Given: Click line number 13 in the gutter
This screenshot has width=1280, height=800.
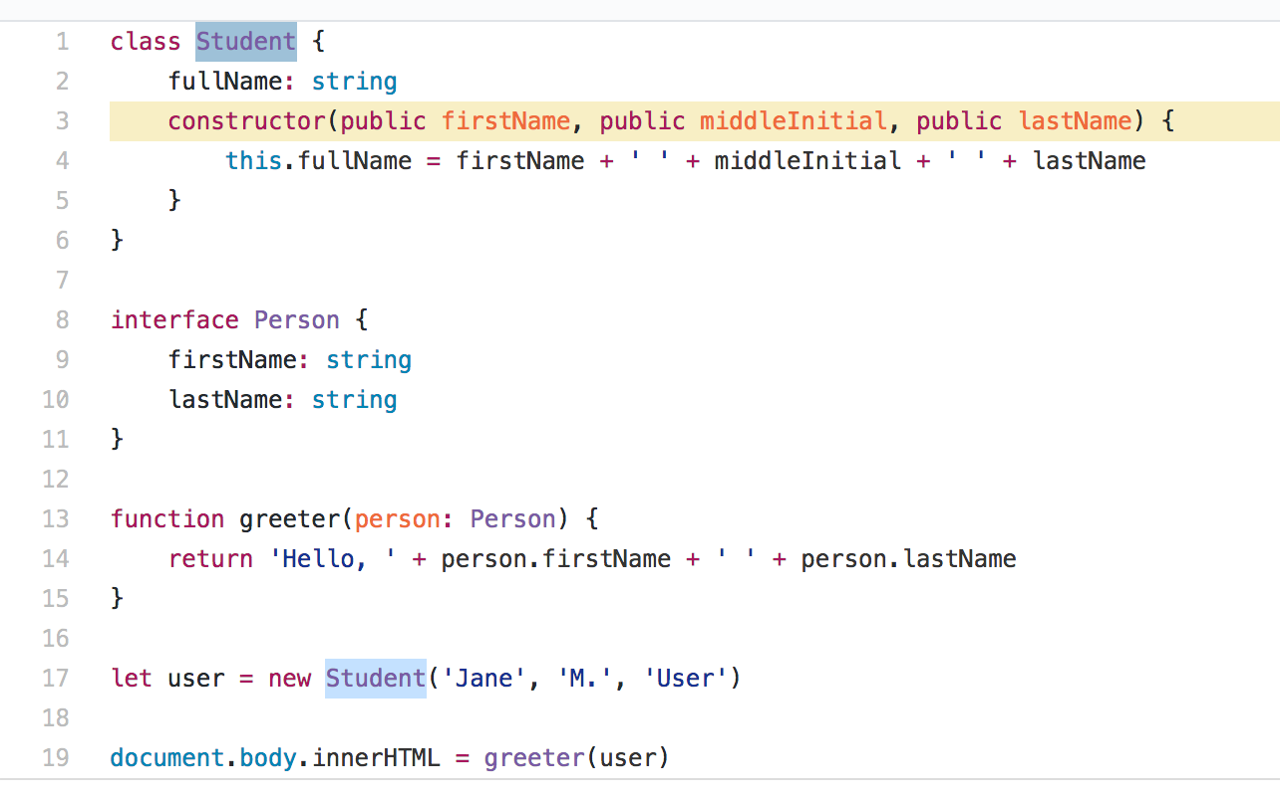Looking at the screenshot, I should click(56, 519).
